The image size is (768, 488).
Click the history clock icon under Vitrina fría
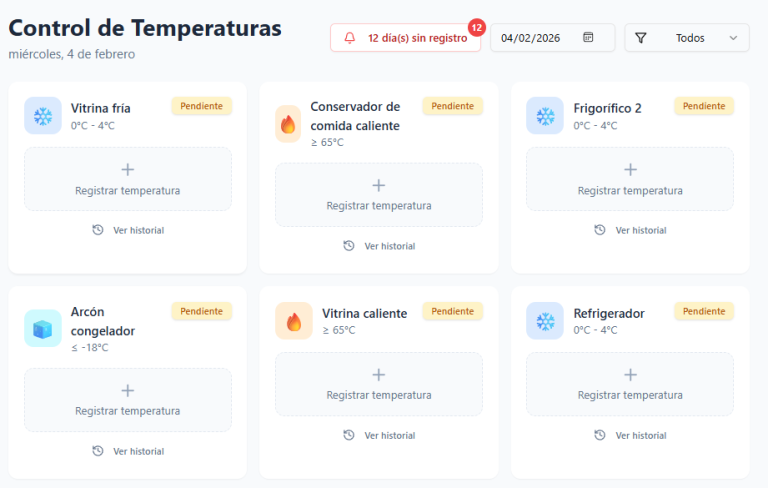[98, 230]
